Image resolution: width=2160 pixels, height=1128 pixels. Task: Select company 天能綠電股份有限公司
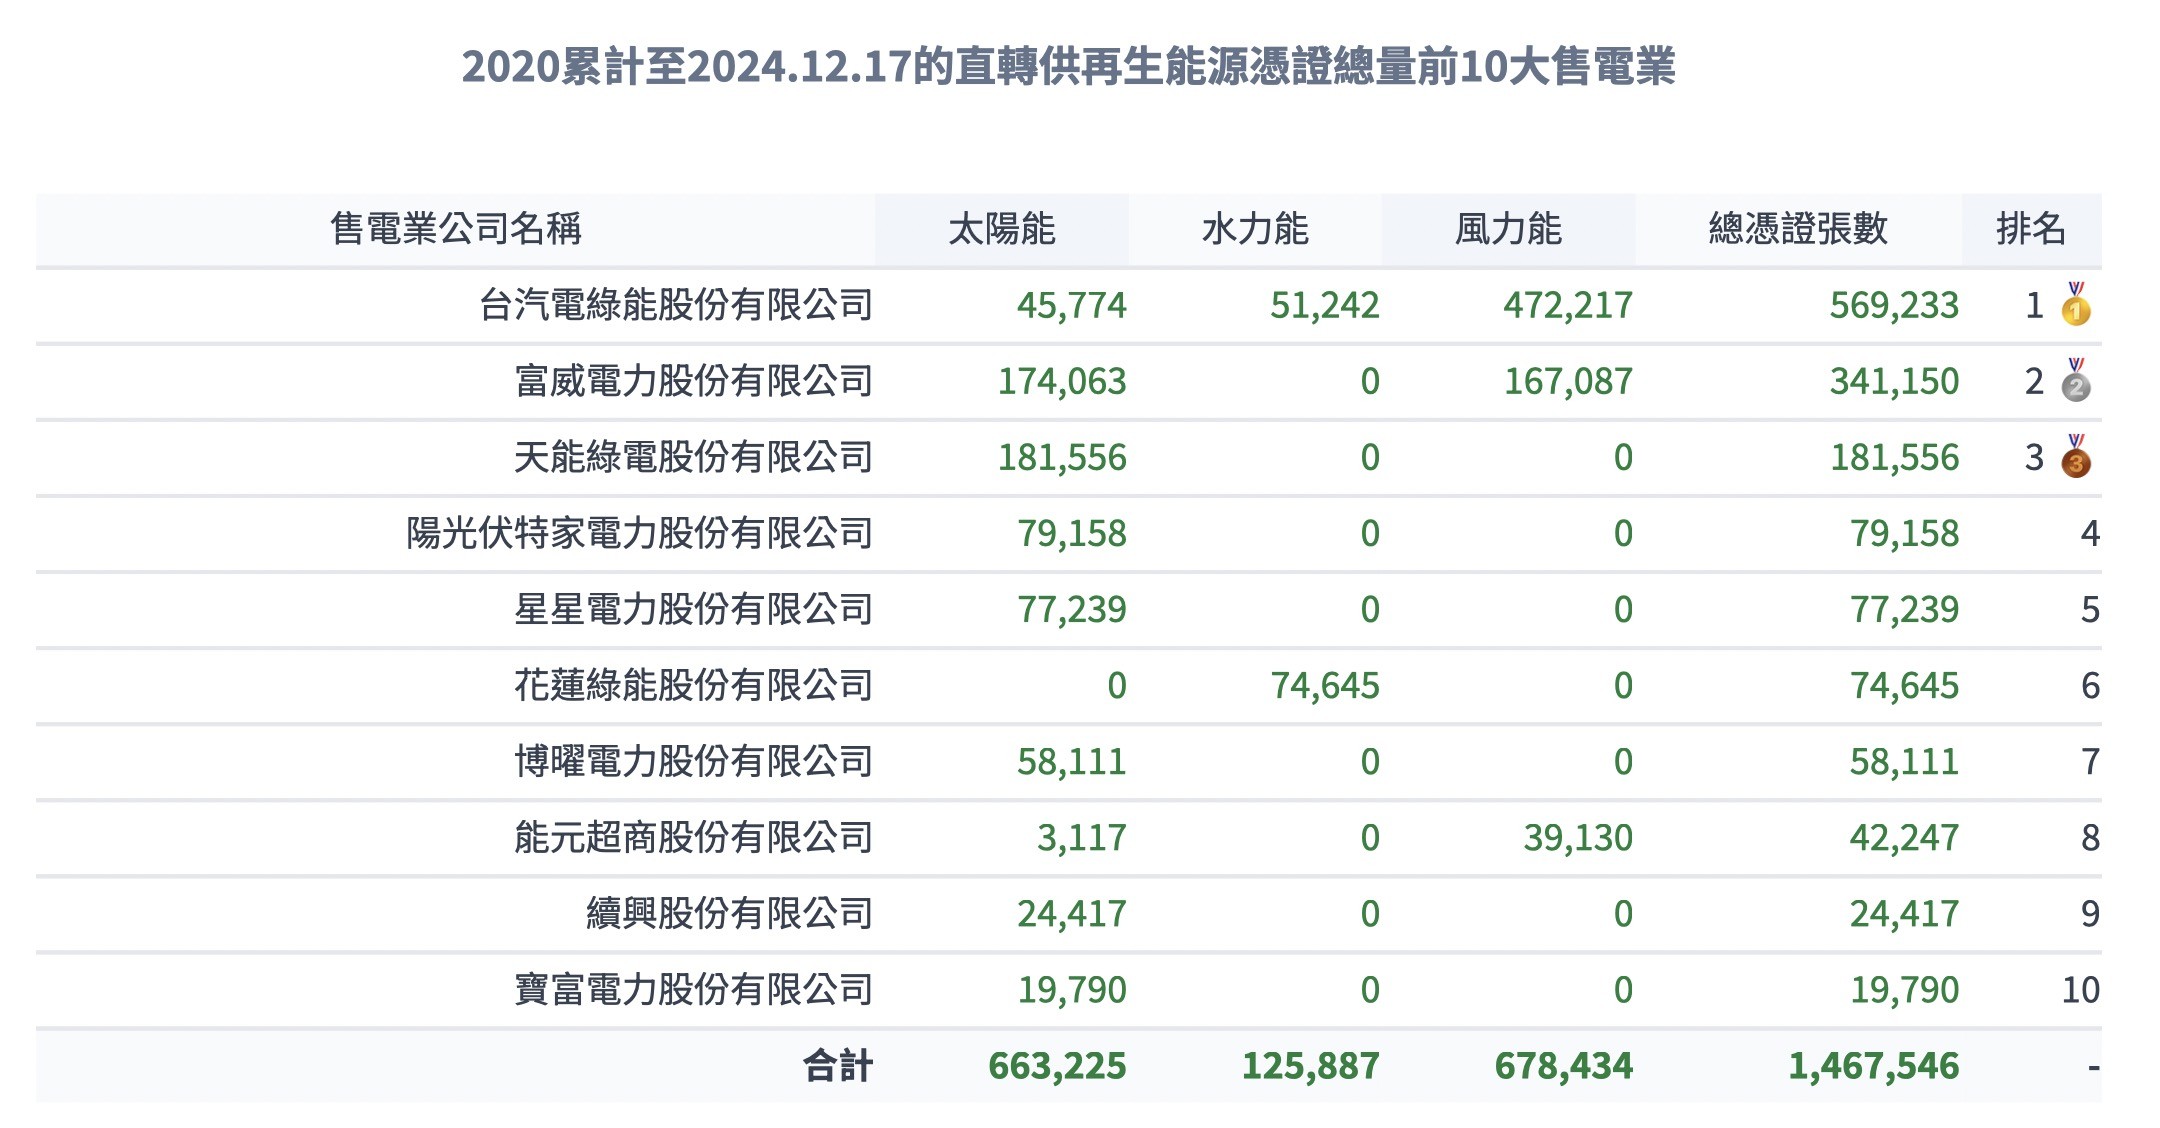pos(694,457)
